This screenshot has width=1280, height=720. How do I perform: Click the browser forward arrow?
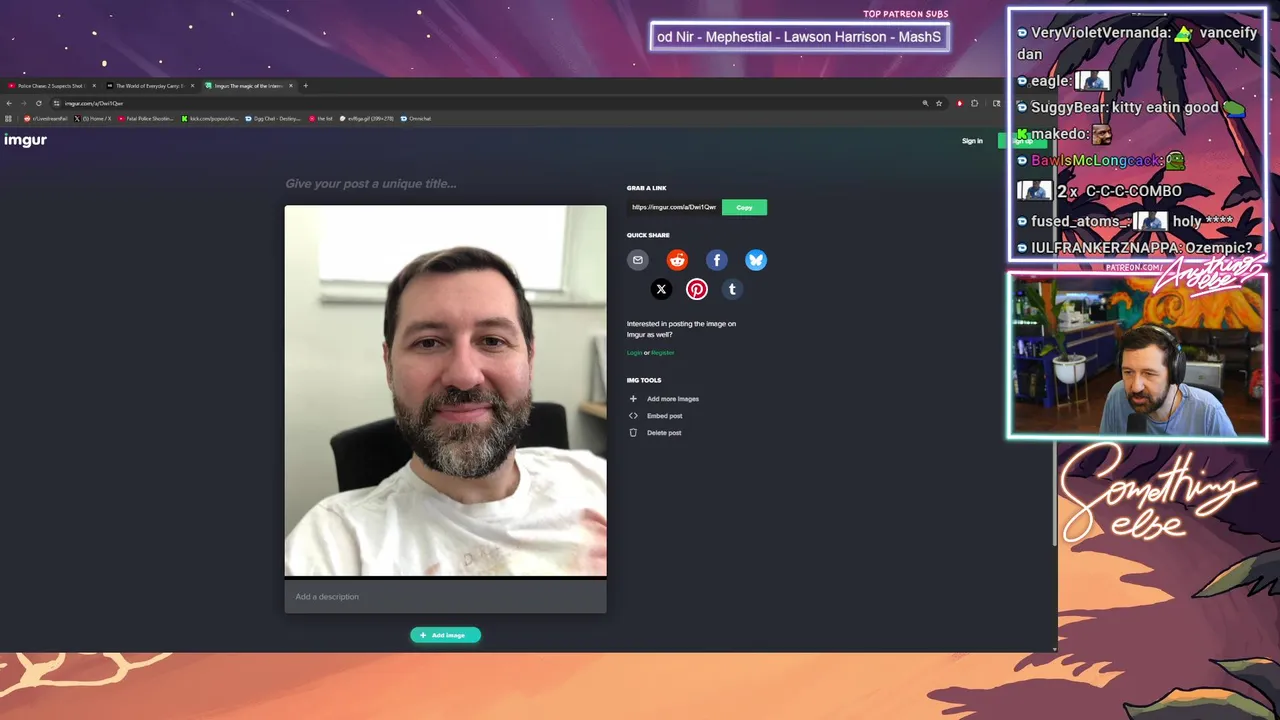(24, 103)
